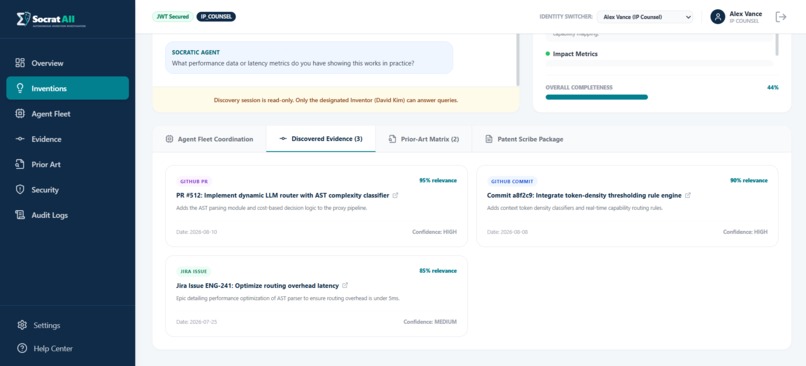Click the JIRA ISSUE tag
806x366 pixels.
[x=193, y=271]
